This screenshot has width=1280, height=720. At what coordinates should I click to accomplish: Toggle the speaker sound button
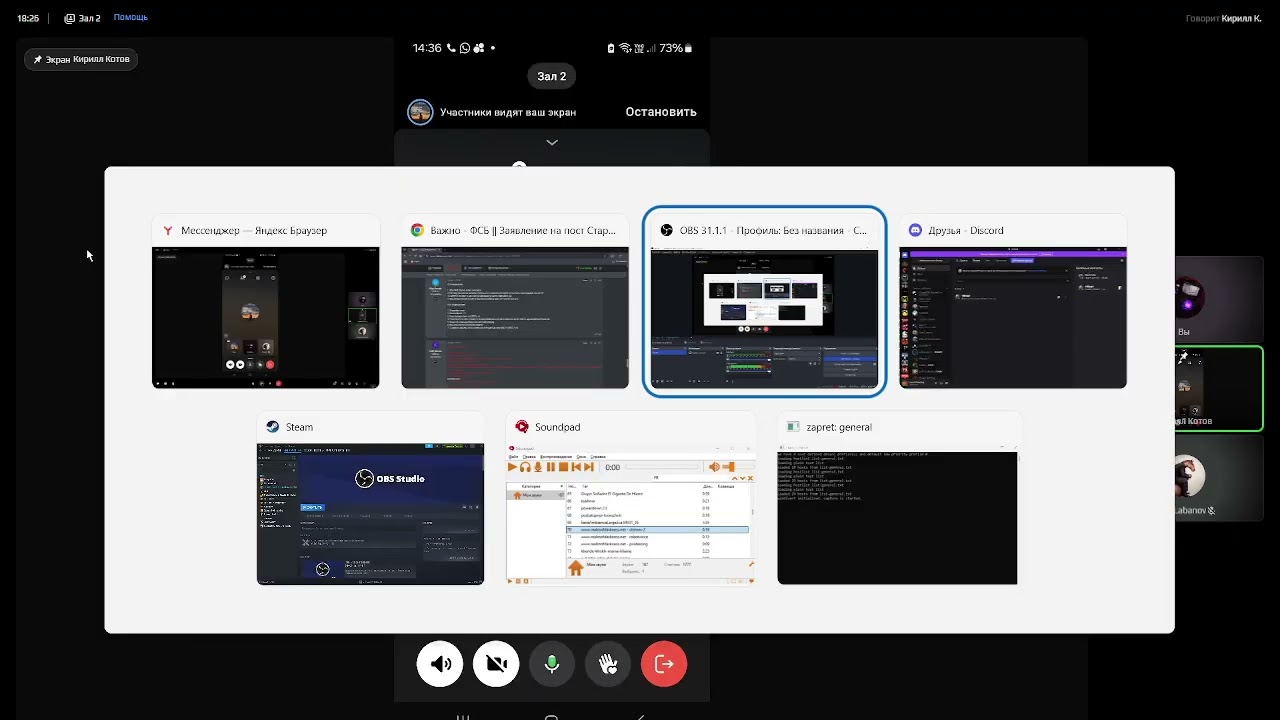tap(440, 664)
